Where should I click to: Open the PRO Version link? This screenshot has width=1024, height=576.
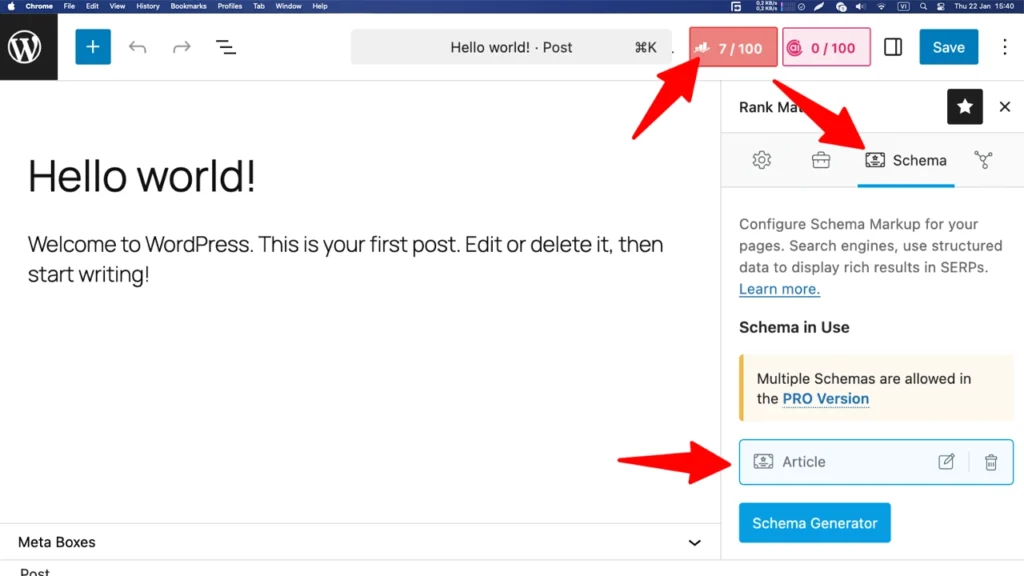(825, 398)
